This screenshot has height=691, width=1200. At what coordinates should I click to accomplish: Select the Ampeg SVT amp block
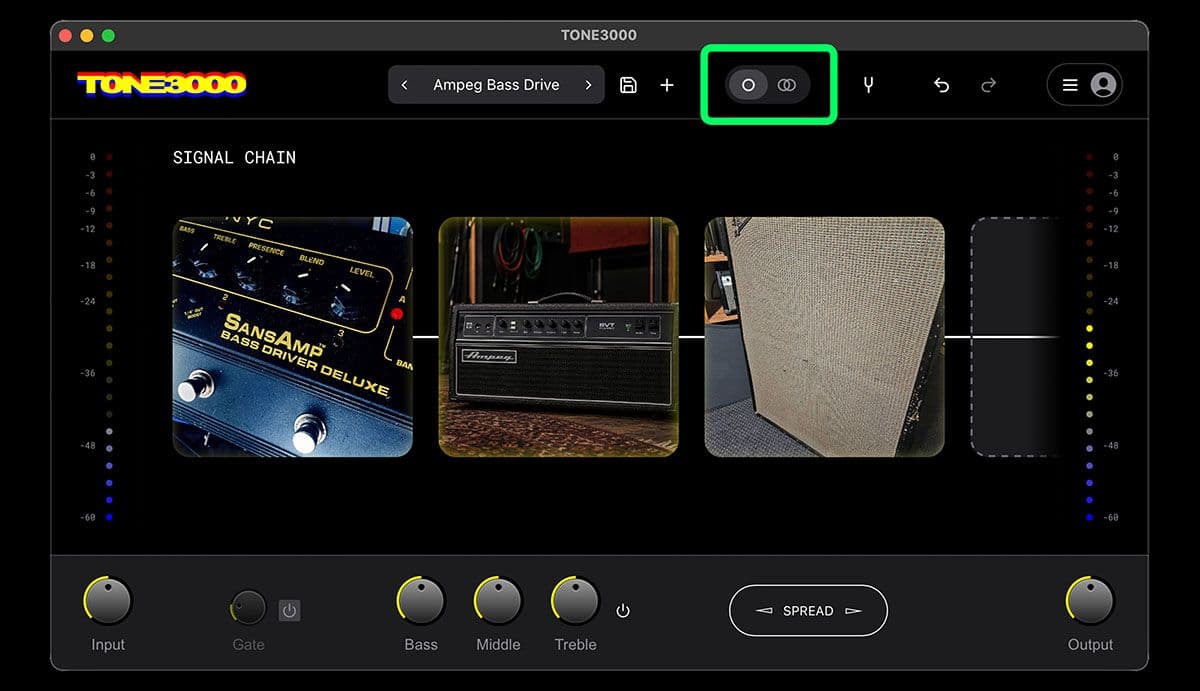pos(559,337)
